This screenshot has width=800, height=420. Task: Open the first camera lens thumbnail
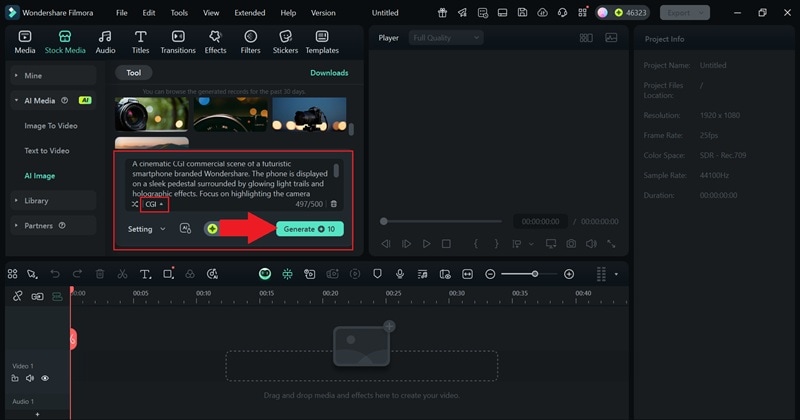pos(152,115)
